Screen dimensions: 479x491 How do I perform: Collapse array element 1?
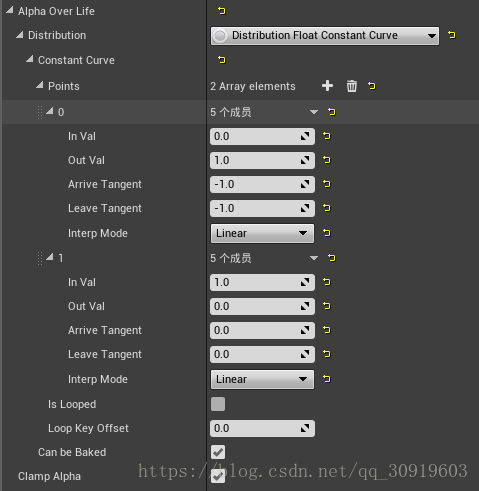(50, 257)
